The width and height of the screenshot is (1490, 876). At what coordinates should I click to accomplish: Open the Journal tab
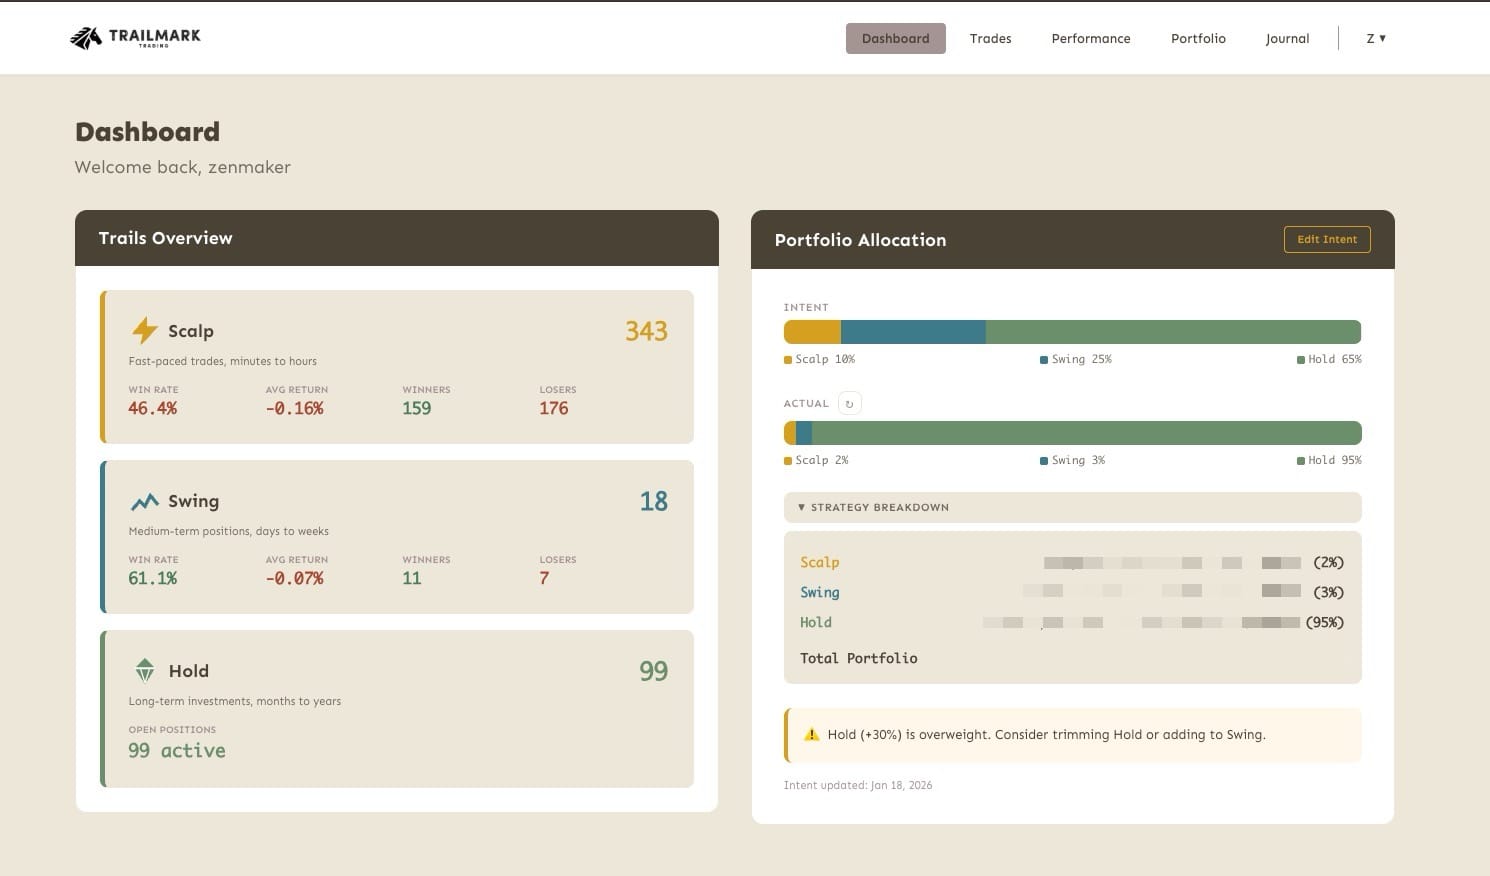point(1287,38)
